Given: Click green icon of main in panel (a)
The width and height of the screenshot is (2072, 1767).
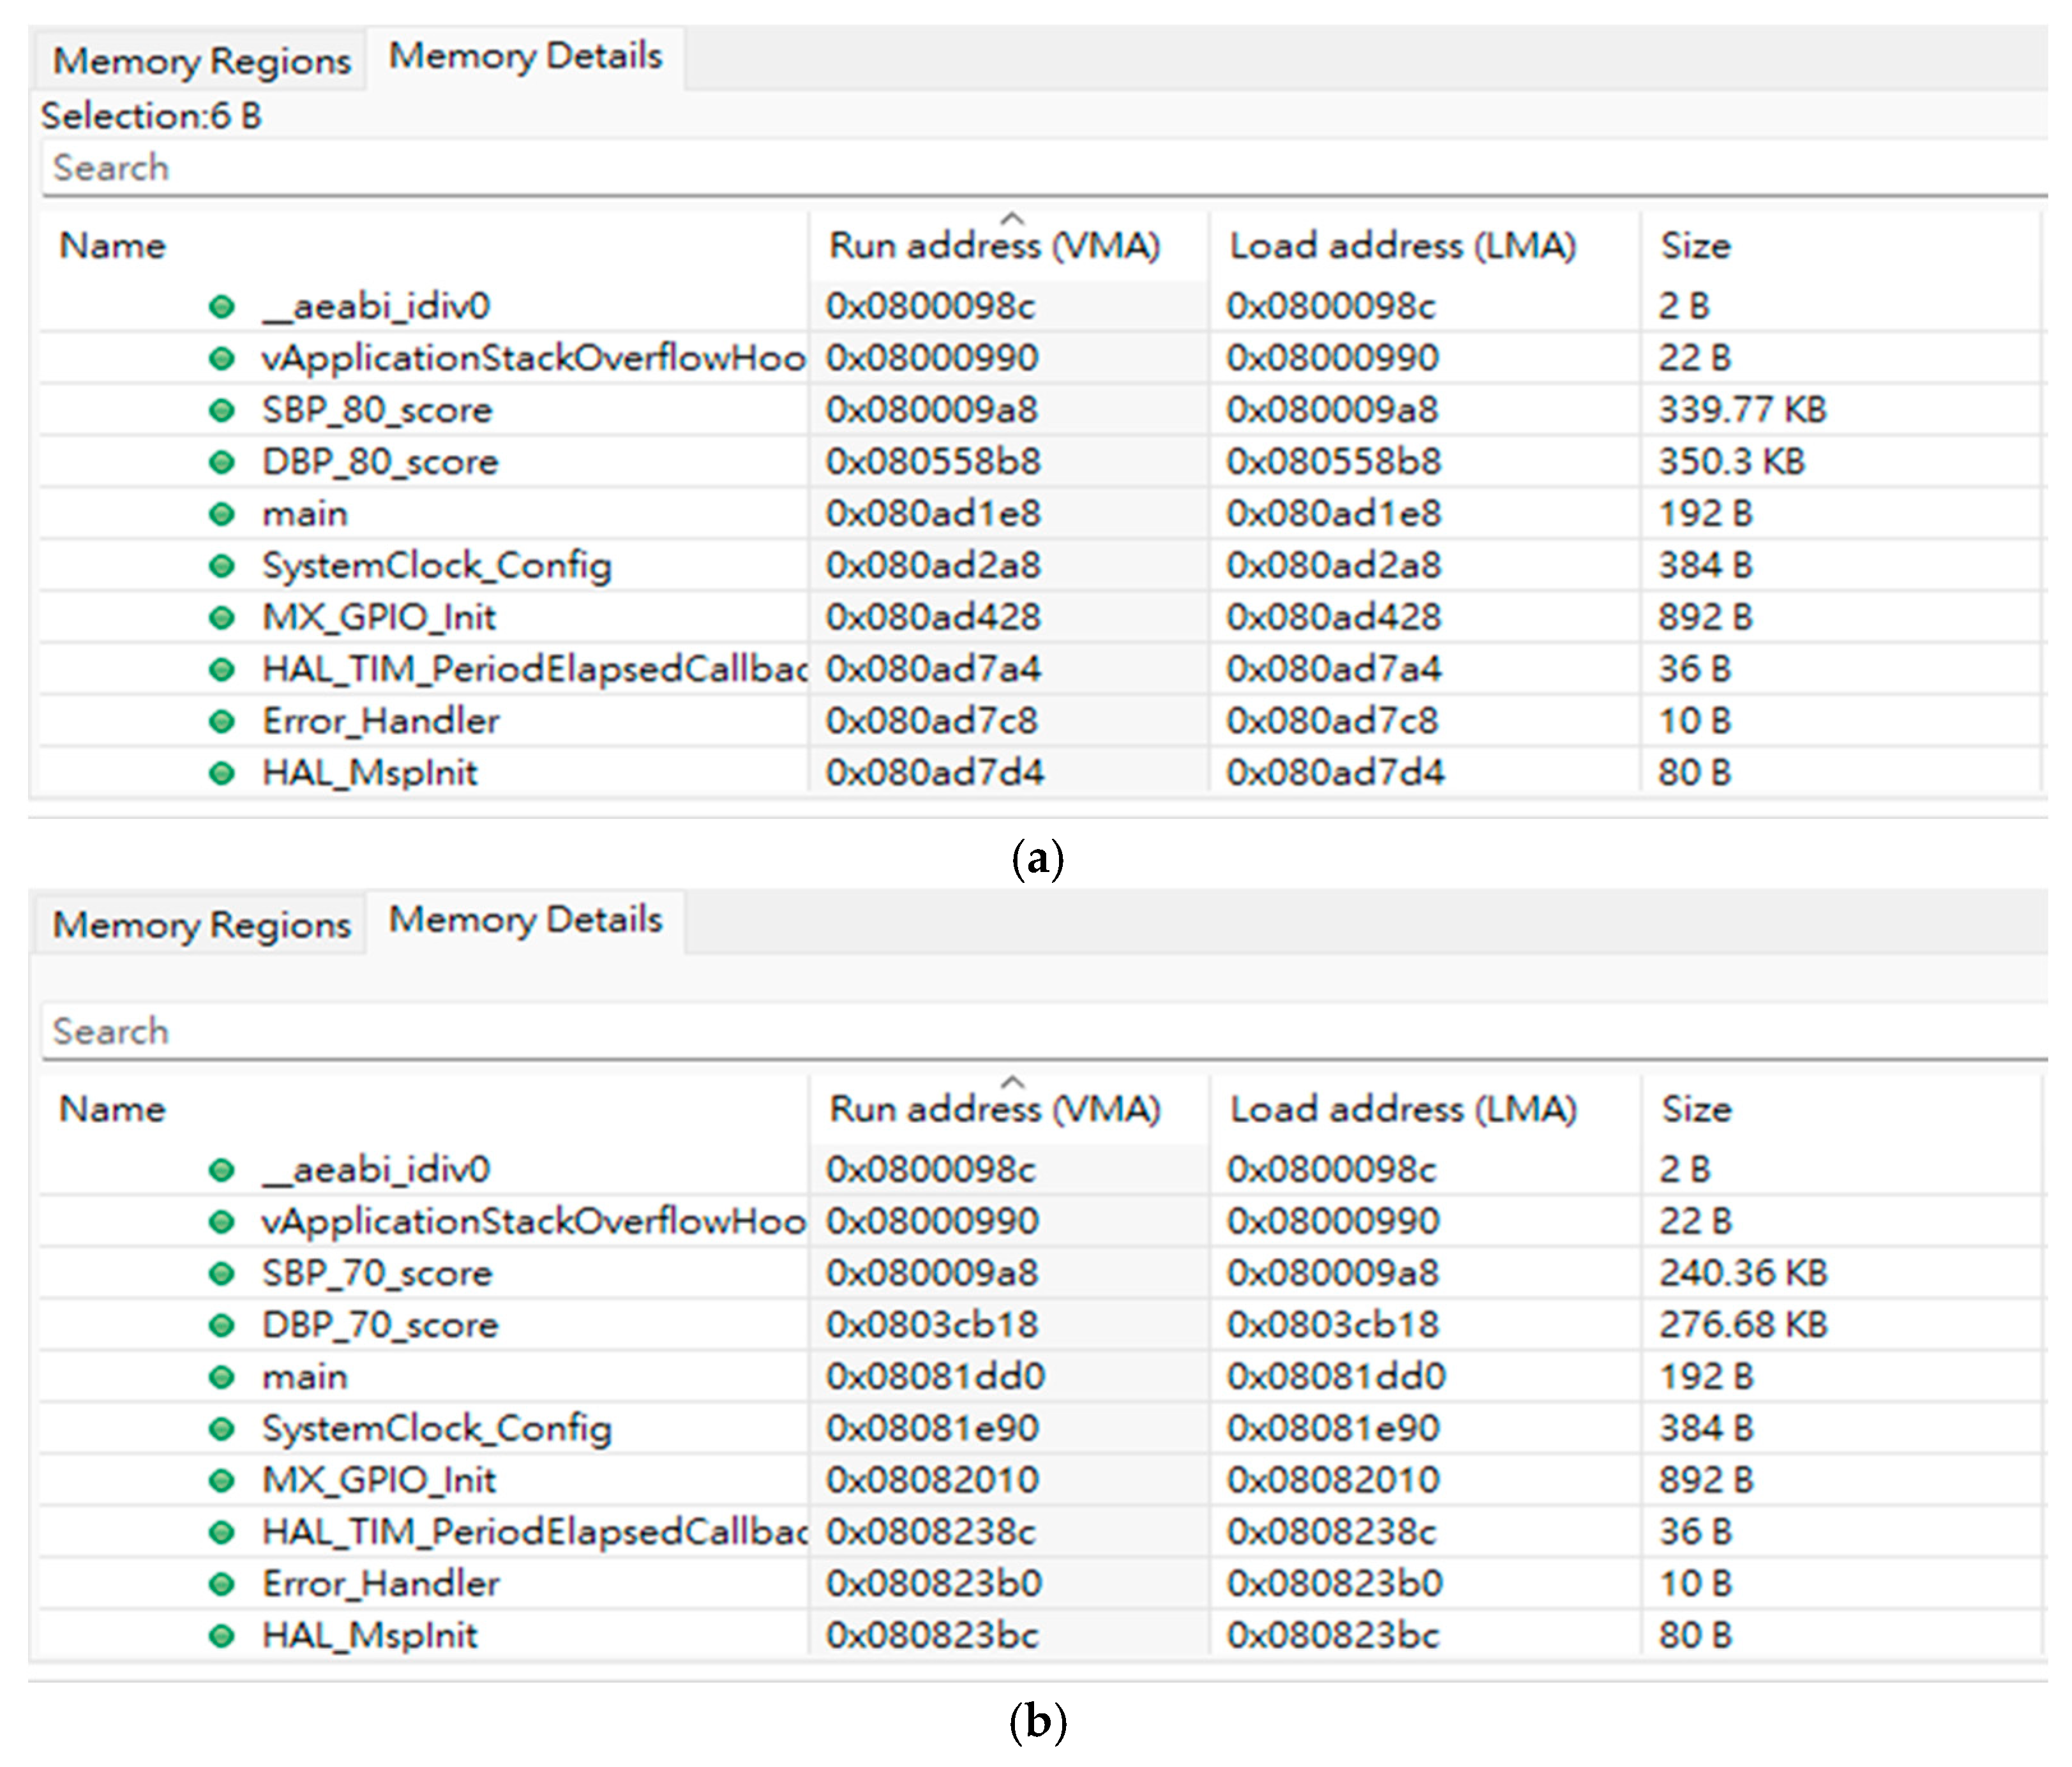Looking at the screenshot, I should [222, 514].
